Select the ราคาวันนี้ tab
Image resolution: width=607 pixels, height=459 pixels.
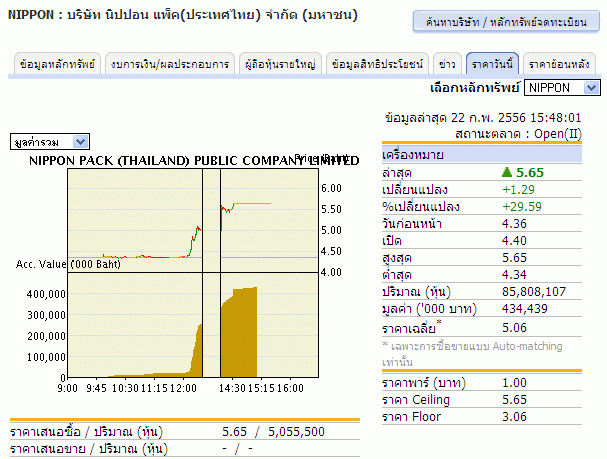[492, 63]
